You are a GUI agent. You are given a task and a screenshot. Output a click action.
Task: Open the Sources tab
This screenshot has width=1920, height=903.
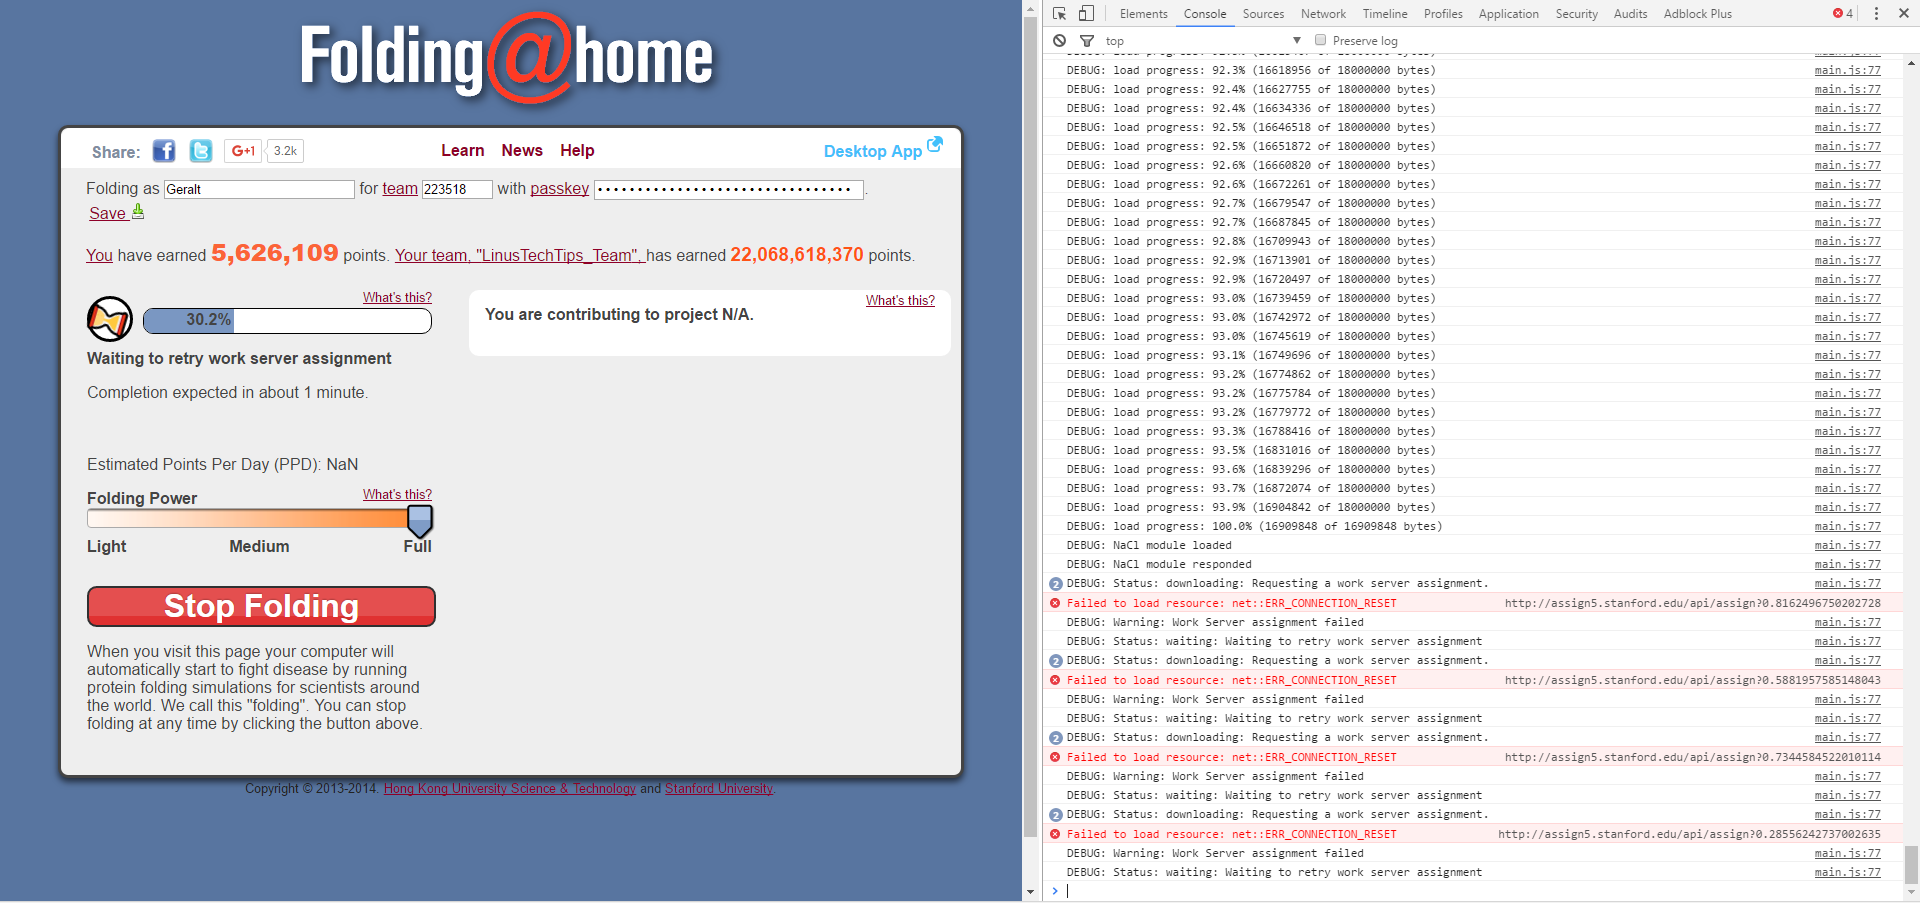(1263, 14)
